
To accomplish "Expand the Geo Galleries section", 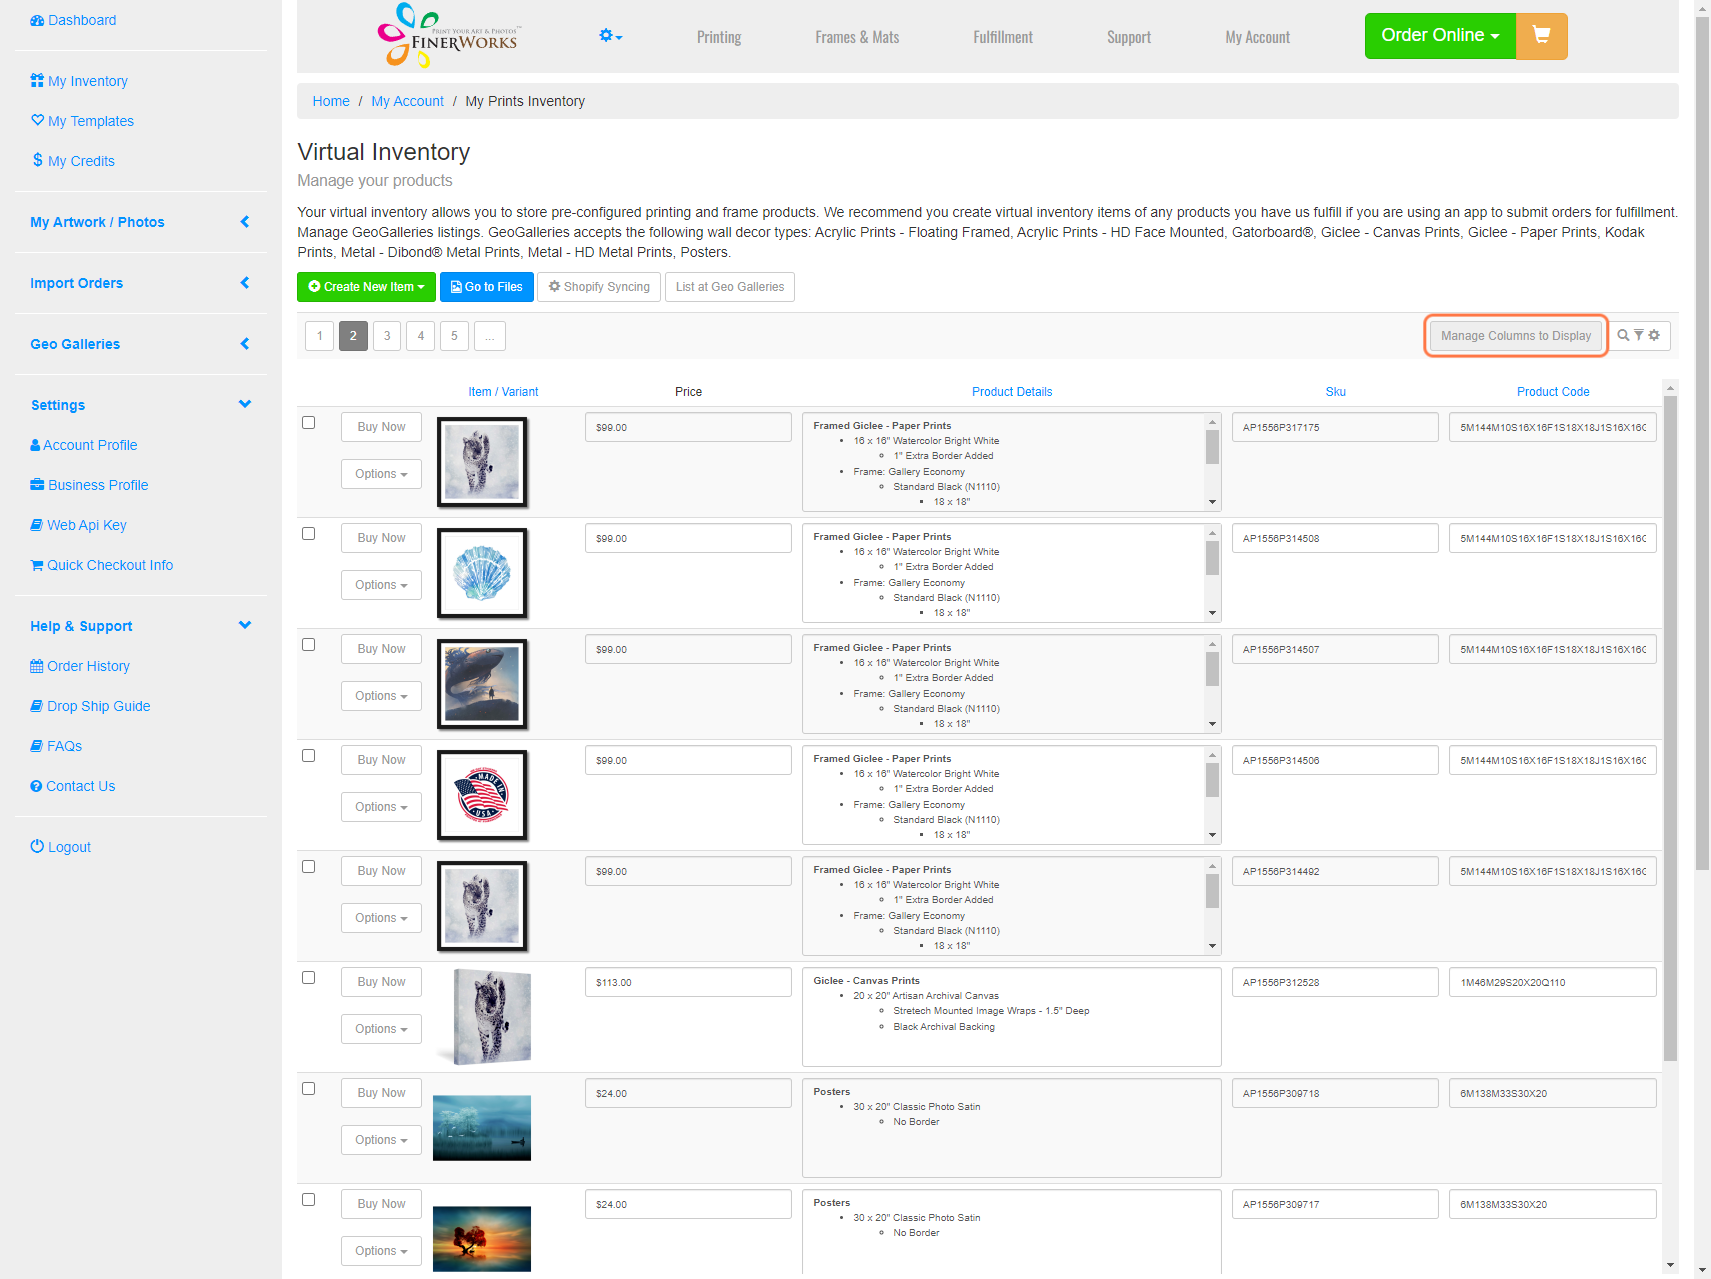I will point(140,344).
